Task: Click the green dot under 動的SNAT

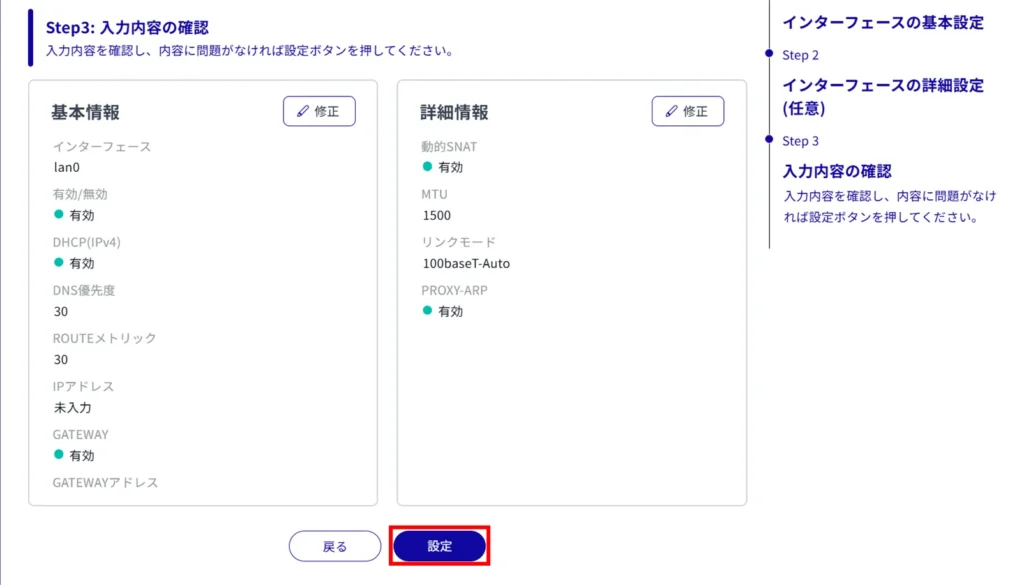Action: (x=427, y=167)
